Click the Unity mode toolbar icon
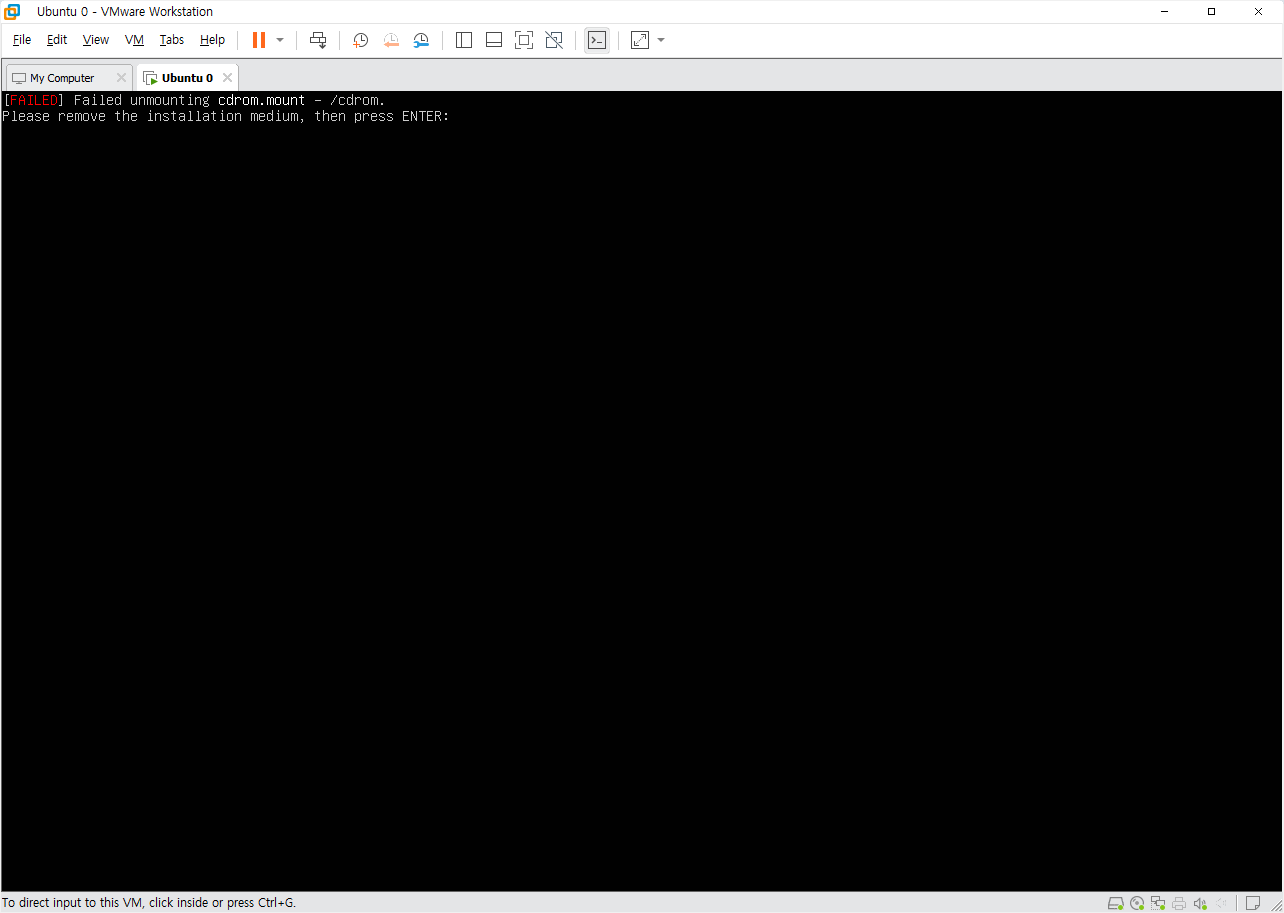Image resolution: width=1284 pixels, height=913 pixels. pyautogui.click(x=554, y=40)
